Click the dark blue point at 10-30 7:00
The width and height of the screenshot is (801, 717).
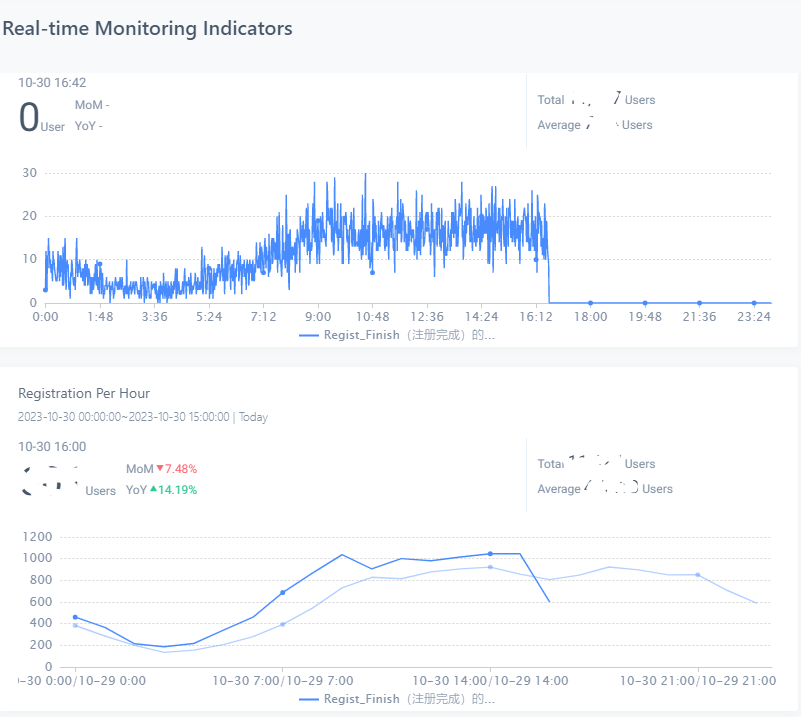coord(283,592)
